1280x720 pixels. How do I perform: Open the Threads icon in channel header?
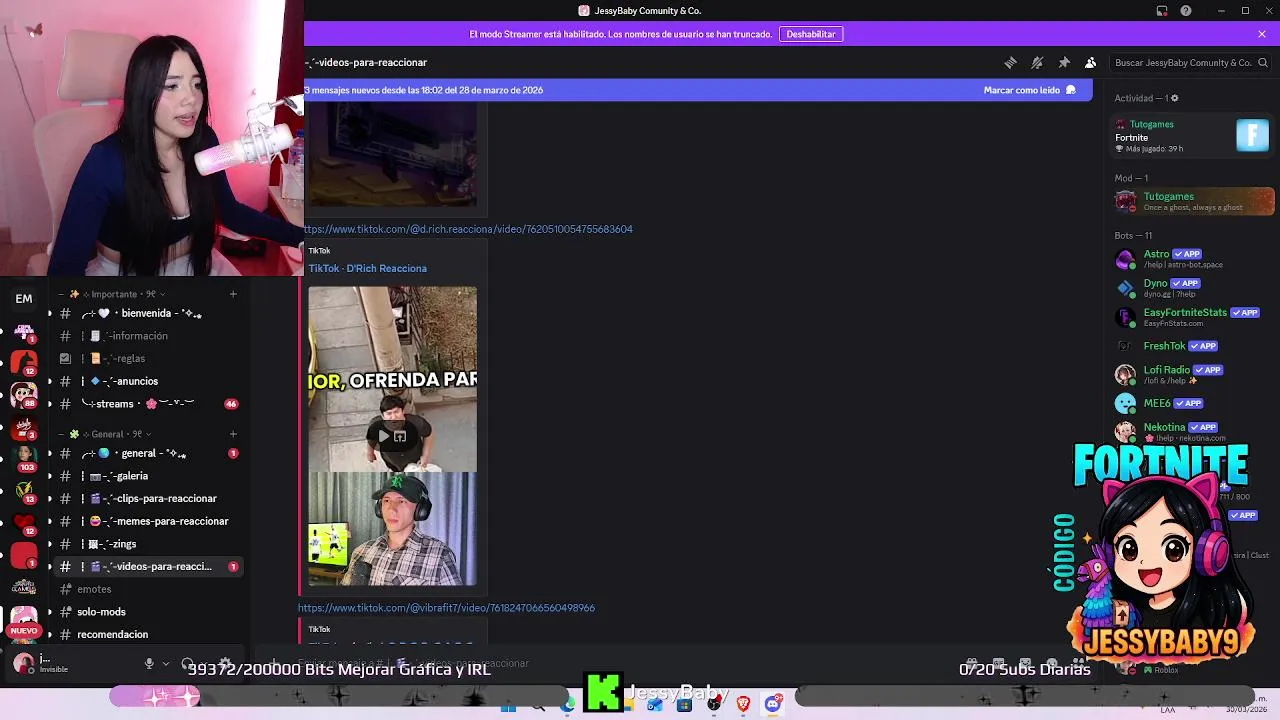[x=1010, y=62]
